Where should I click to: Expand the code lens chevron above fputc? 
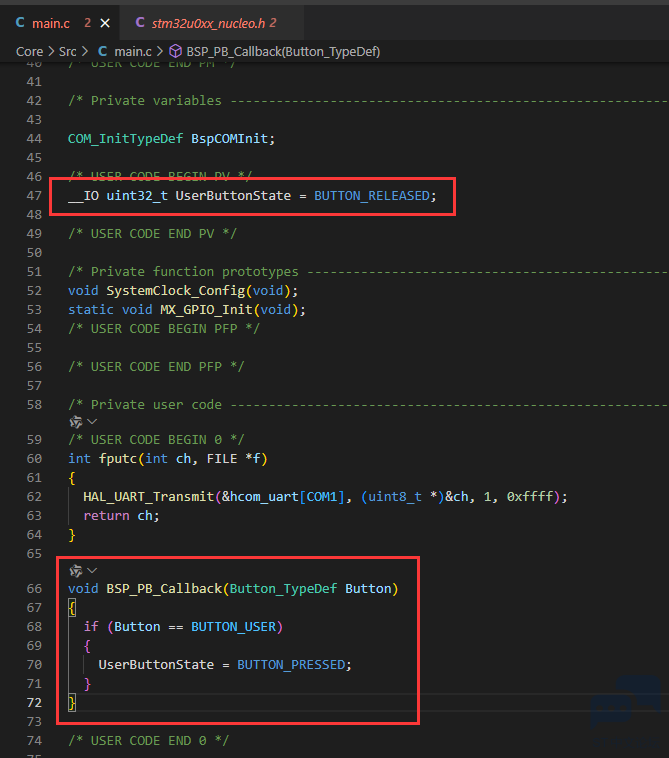(92, 422)
